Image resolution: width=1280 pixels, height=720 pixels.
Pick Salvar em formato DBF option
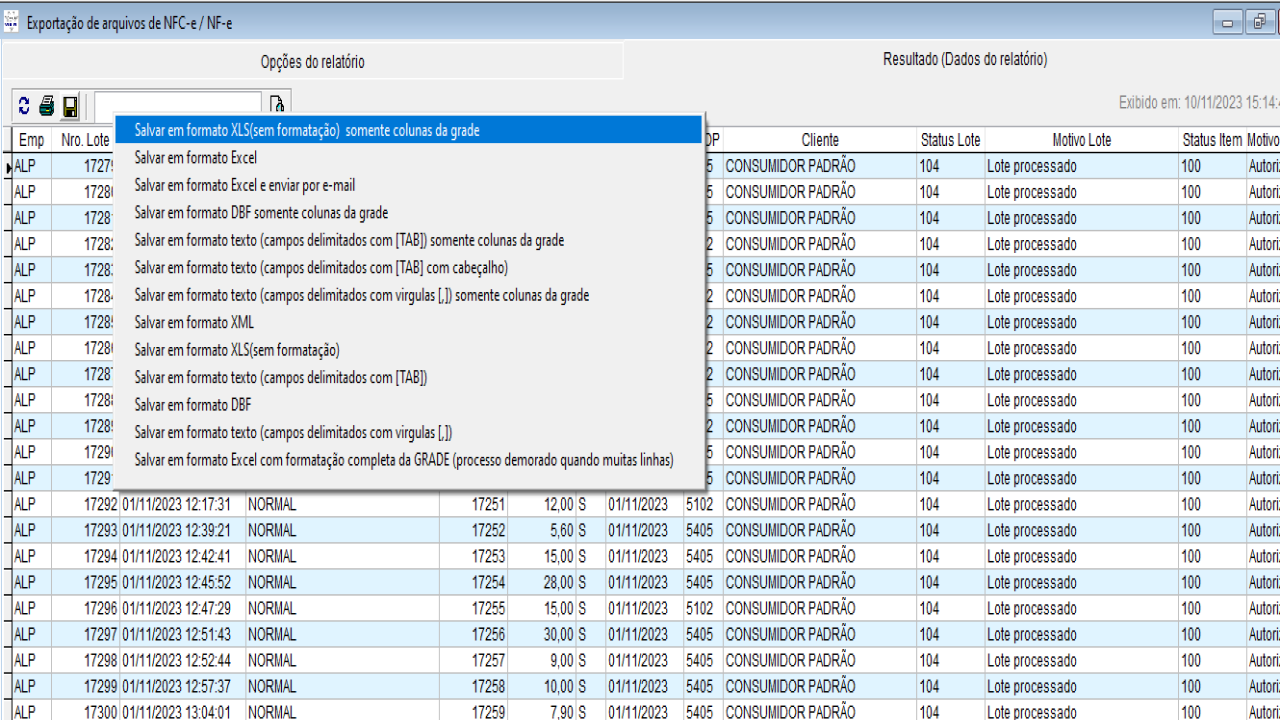pos(193,405)
